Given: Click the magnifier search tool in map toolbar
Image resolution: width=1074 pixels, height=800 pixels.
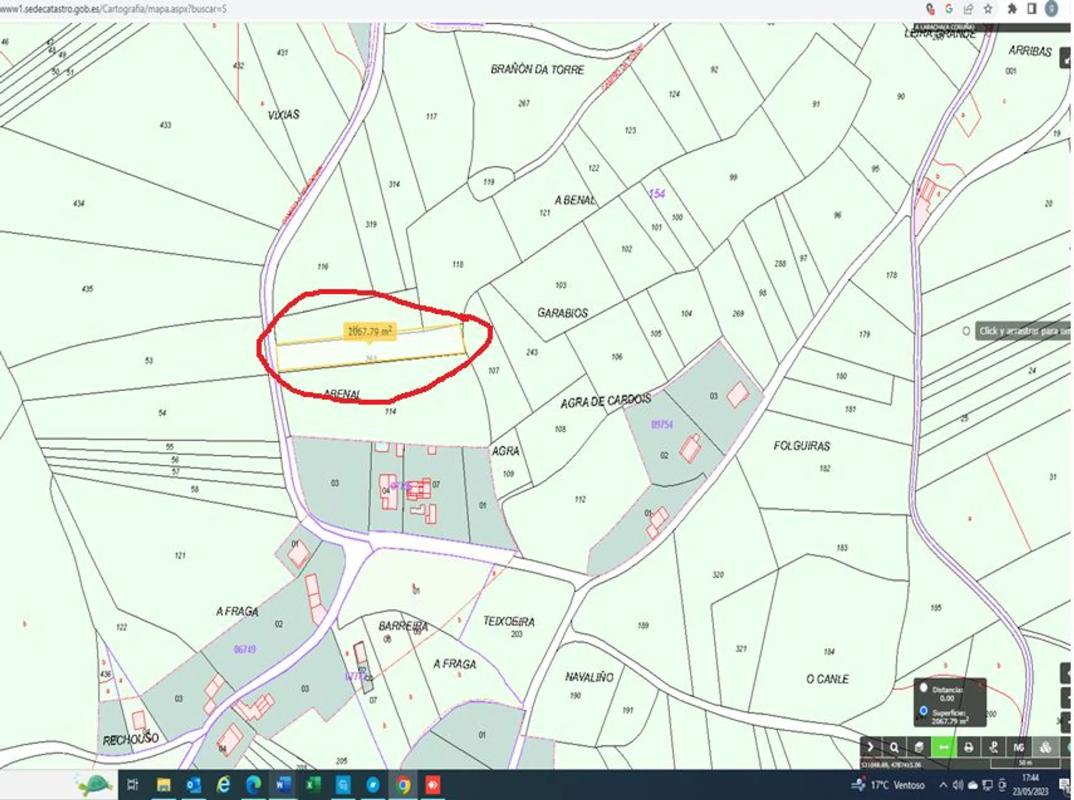Looking at the screenshot, I should [x=895, y=747].
